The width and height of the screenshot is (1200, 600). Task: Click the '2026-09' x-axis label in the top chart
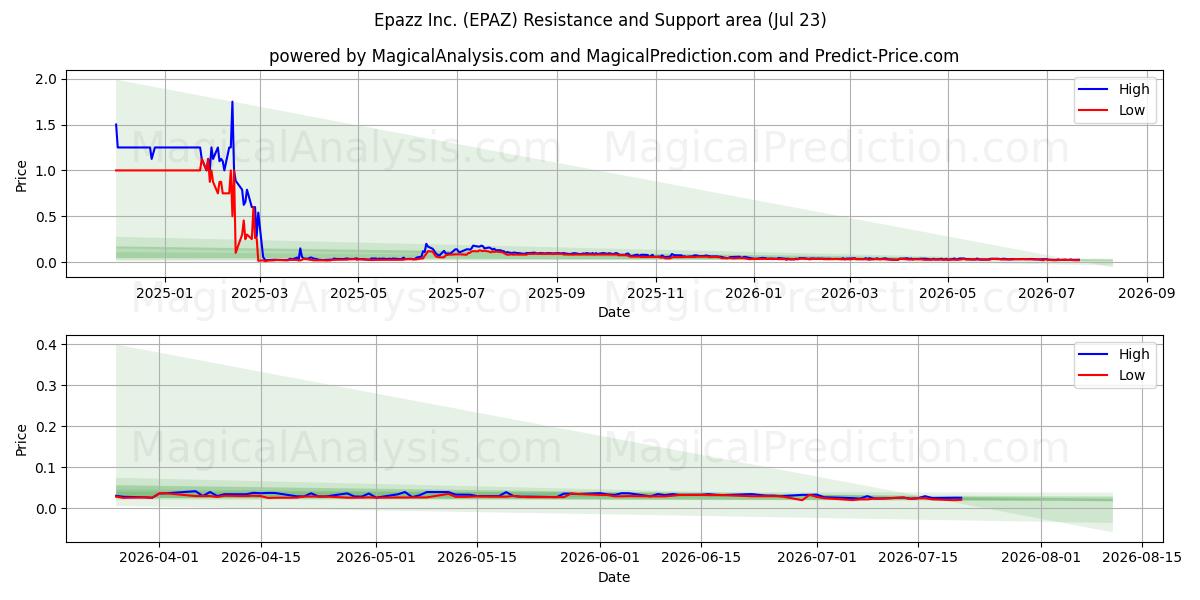(x=1146, y=293)
